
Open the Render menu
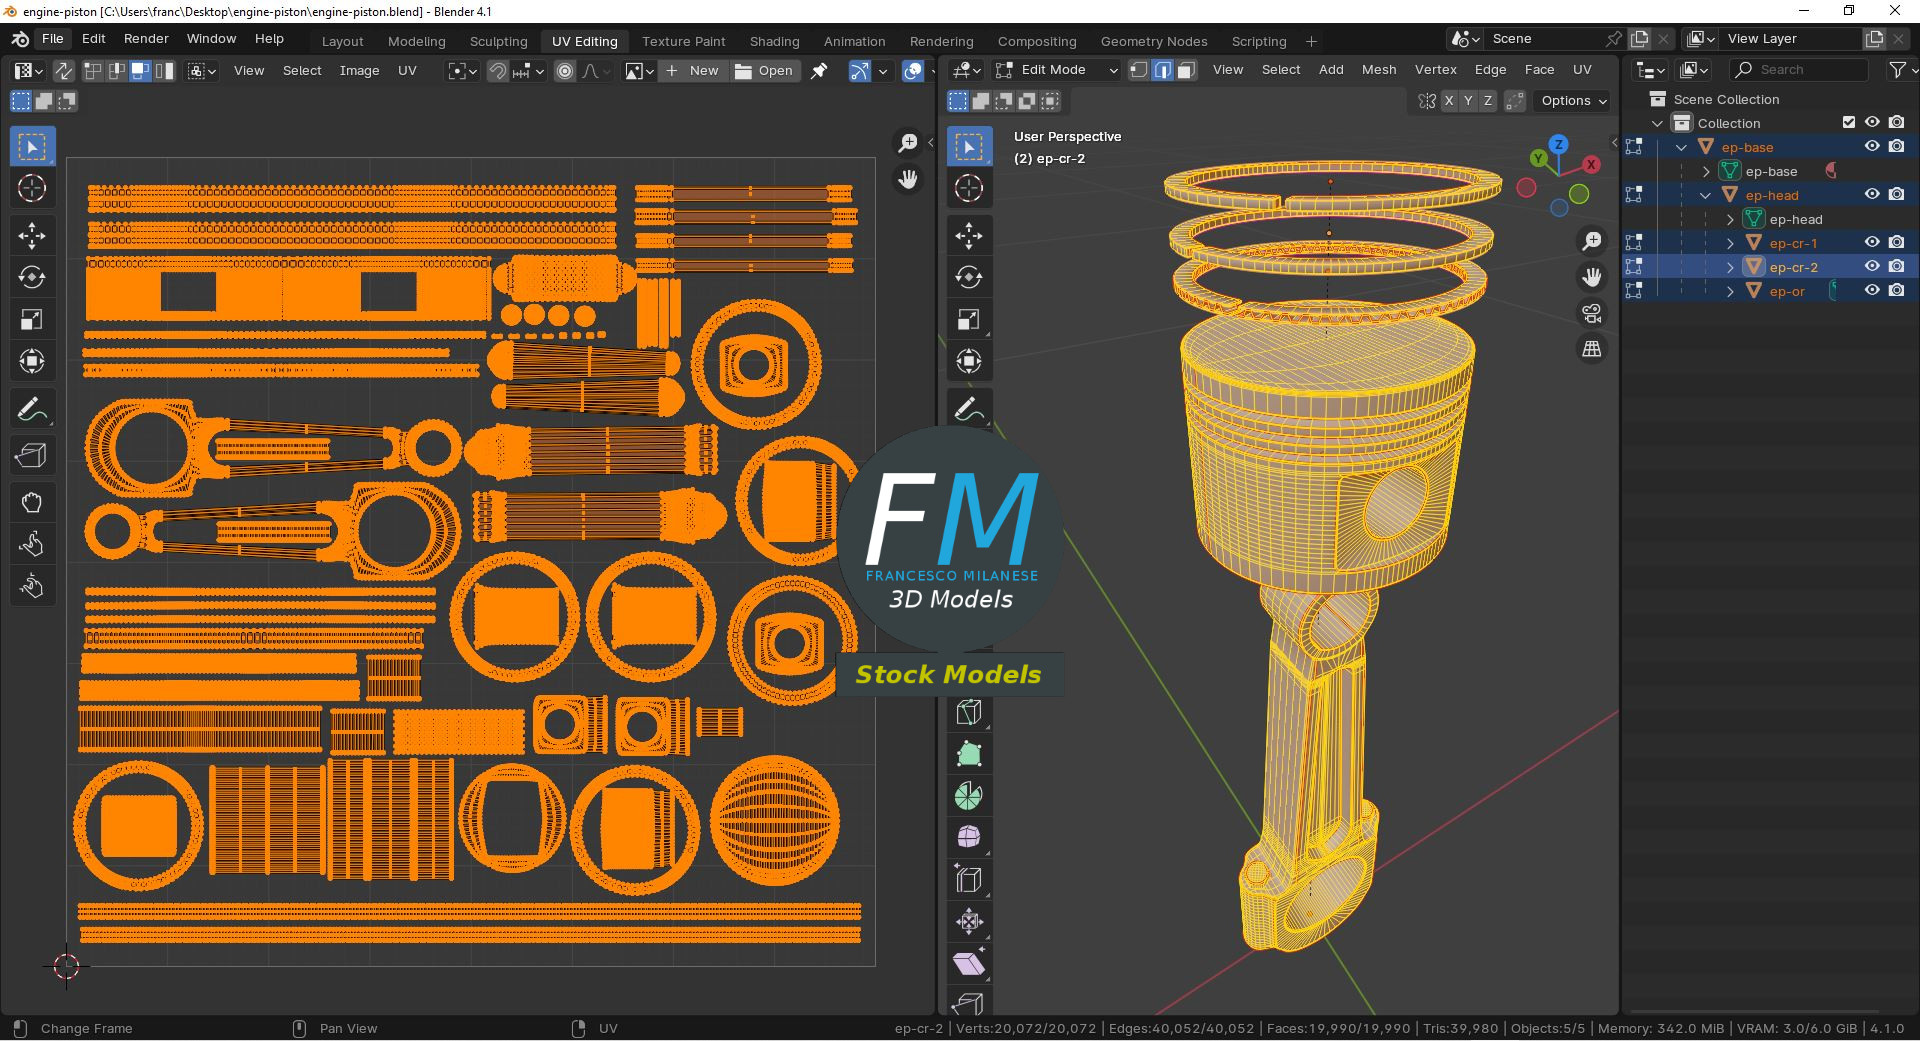tap(146, 38)
